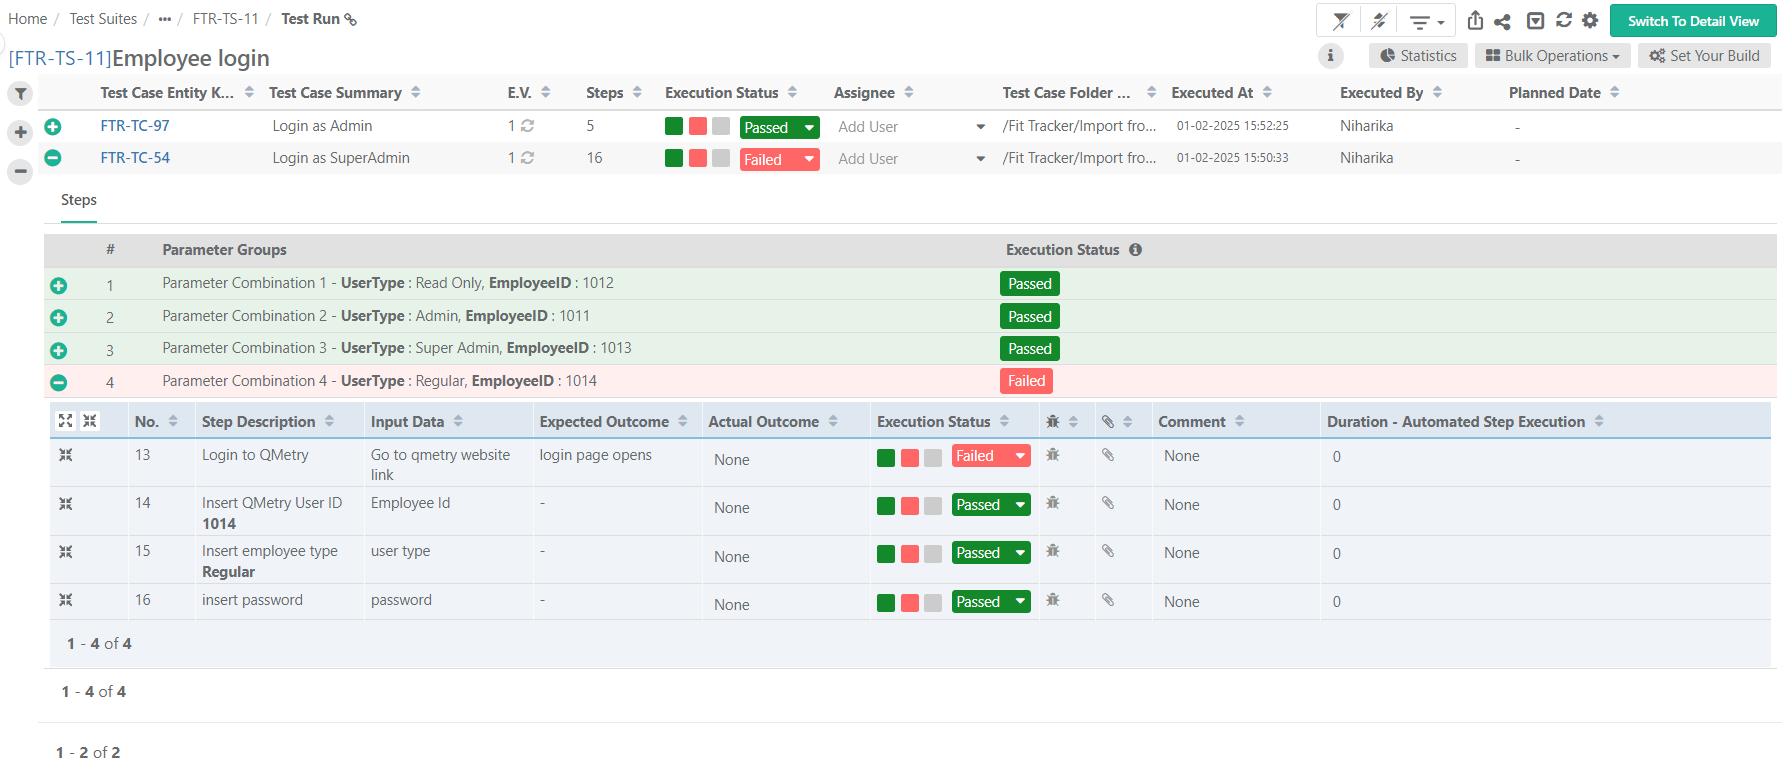Collapse Parameter Combination 4 row
1783x776 pixels.
(59, 382)
